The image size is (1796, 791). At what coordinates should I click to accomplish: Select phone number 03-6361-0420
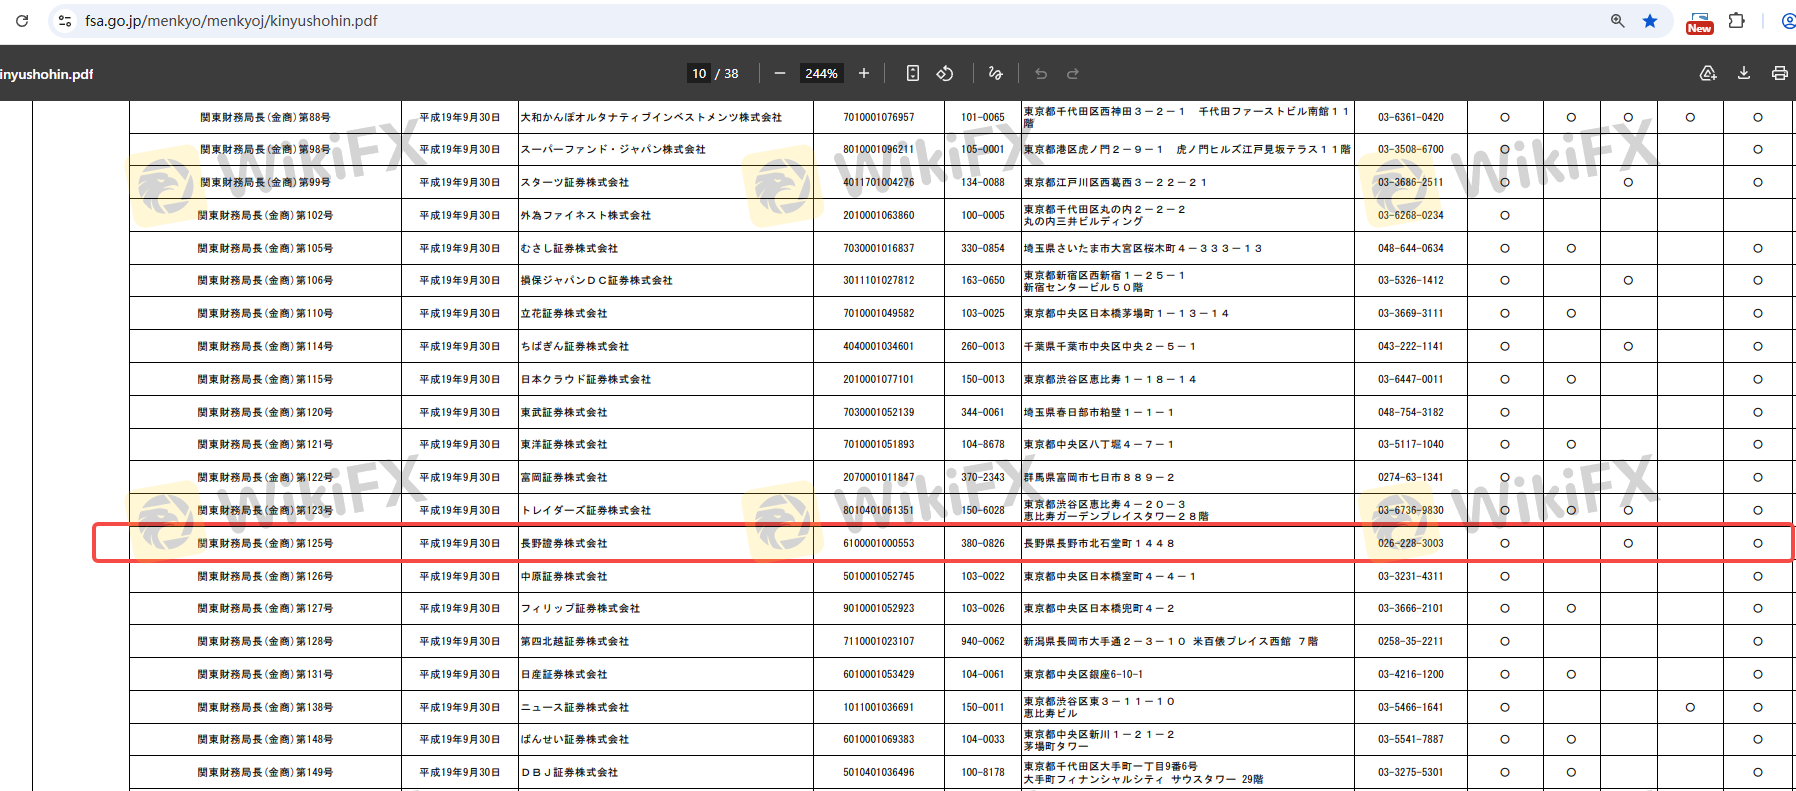coord(1411,117)
